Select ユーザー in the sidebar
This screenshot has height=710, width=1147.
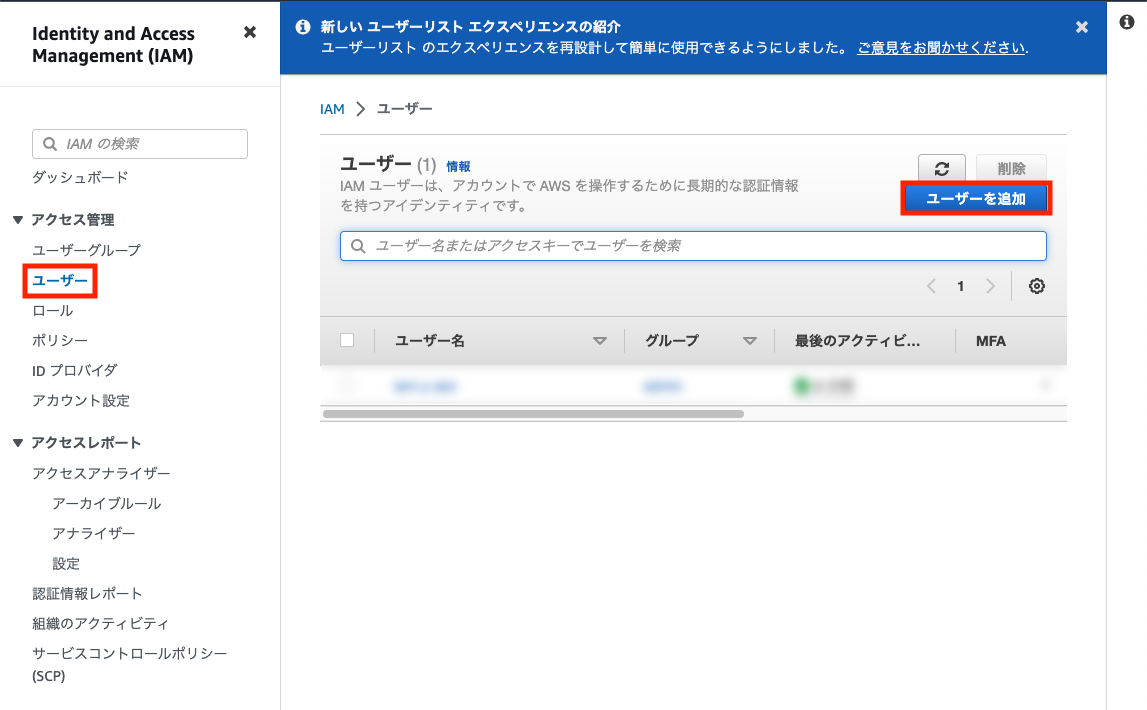[x=60, y=280]
